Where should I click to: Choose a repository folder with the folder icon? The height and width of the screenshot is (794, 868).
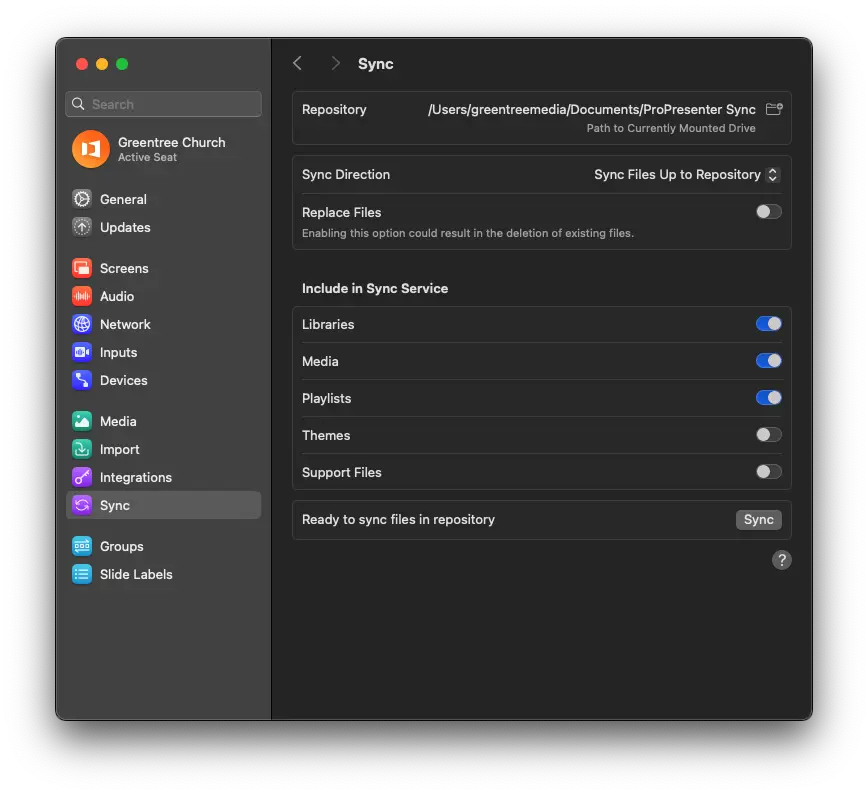[x=774, y=110]
